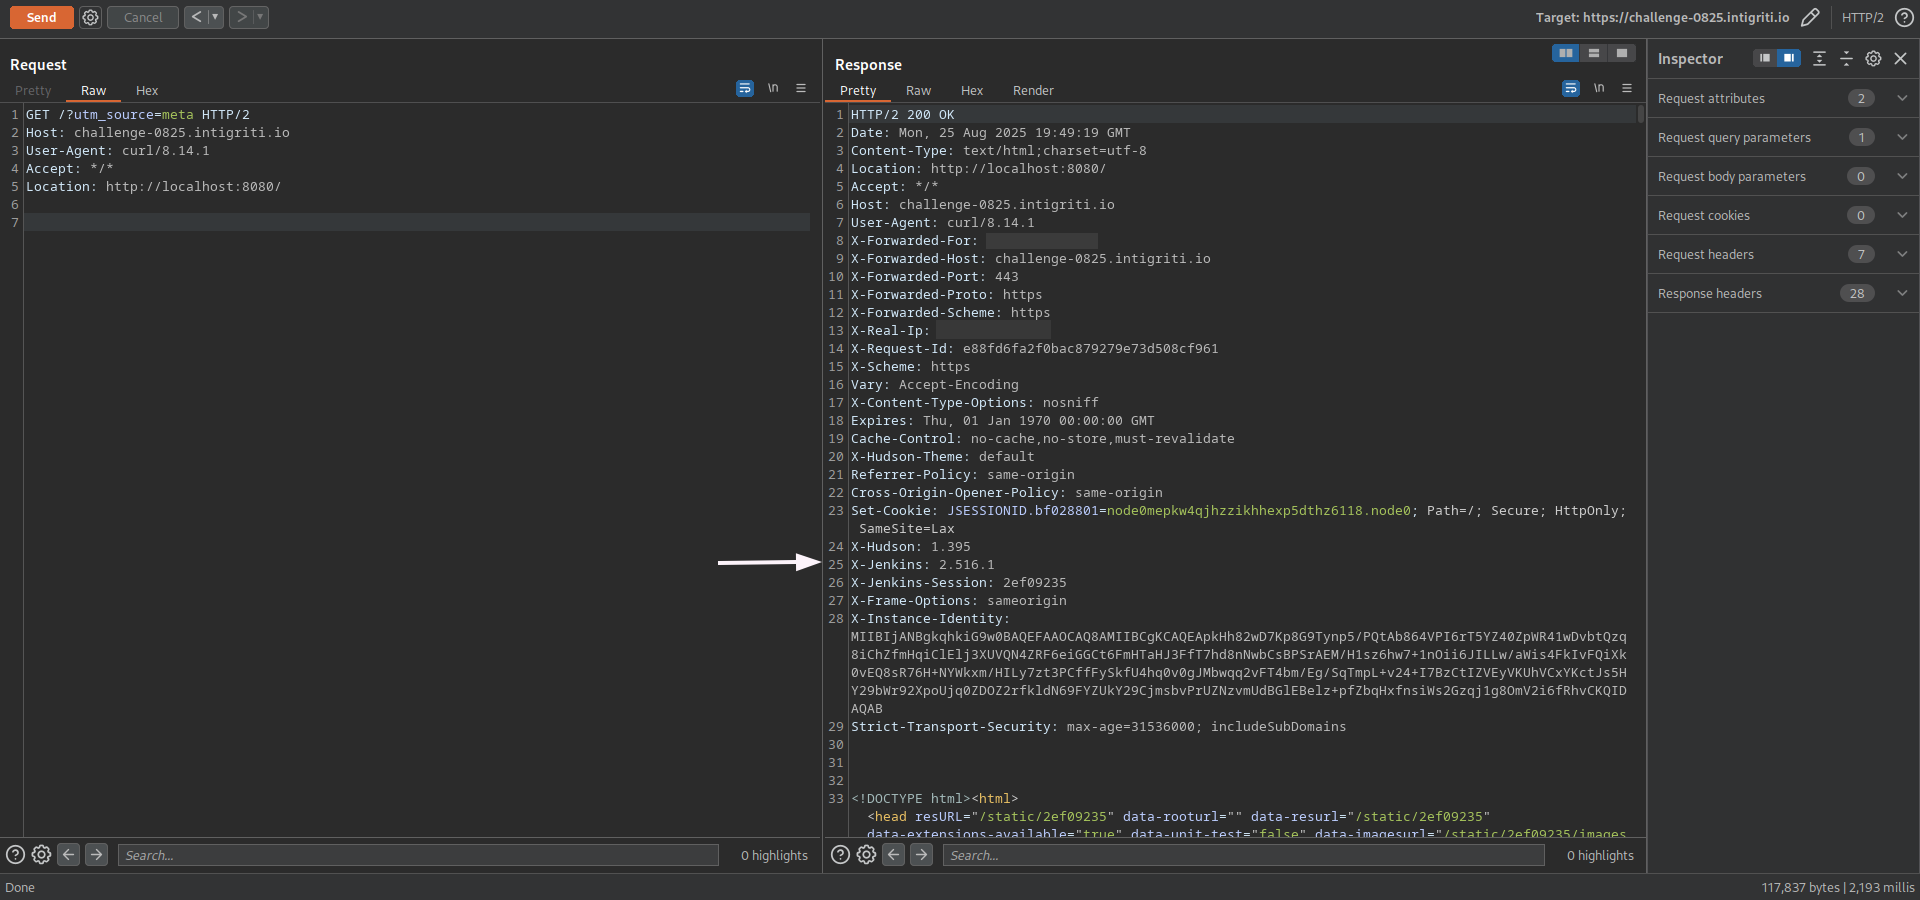1920x900 pixels.
Task: Go back to previous request in history
Action: pyautogui.click(x=196, y=17)
